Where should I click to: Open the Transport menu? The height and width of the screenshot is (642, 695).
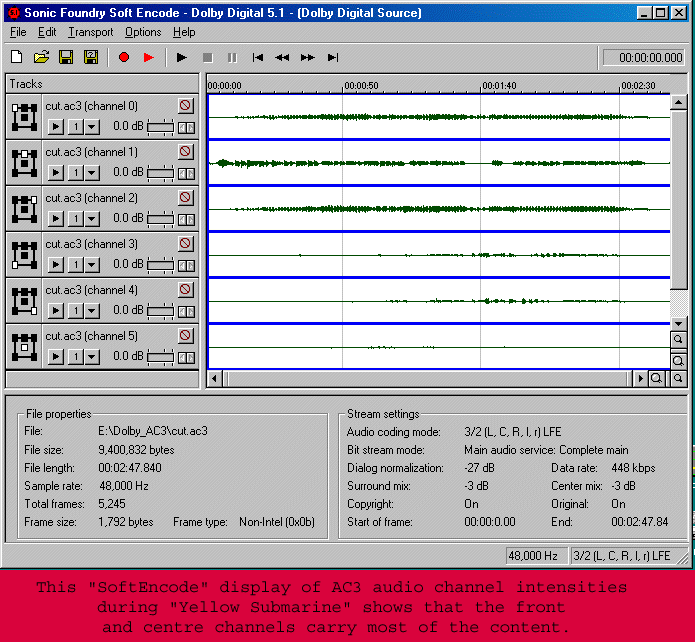click(90, 32)
